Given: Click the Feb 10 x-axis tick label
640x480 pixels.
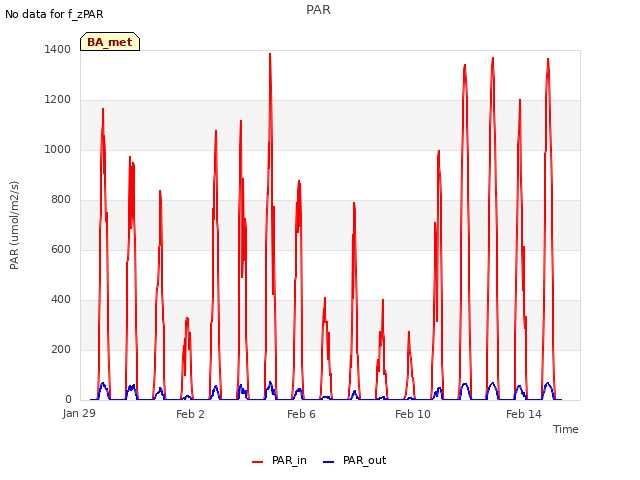Looking at the screenshot, I should click(413, 414).
